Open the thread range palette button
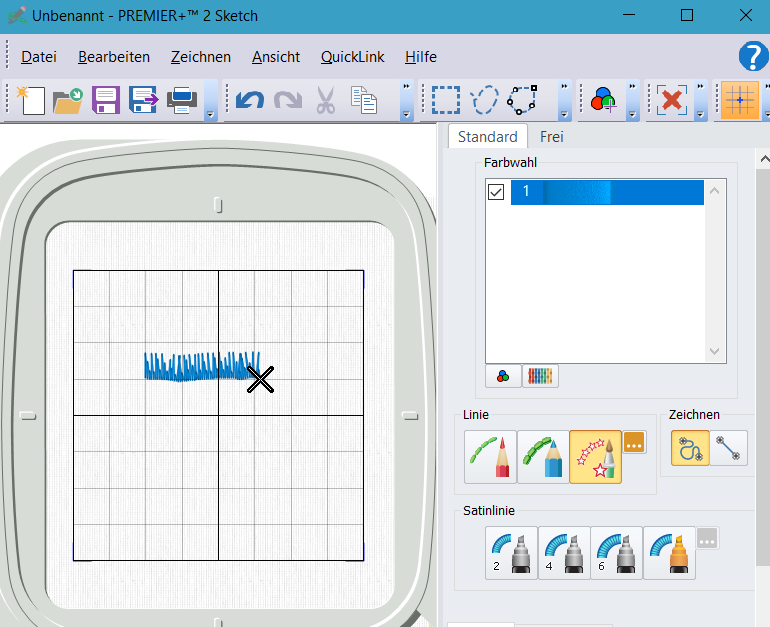Viewport: 770px width, 627px height. [540, 377]
